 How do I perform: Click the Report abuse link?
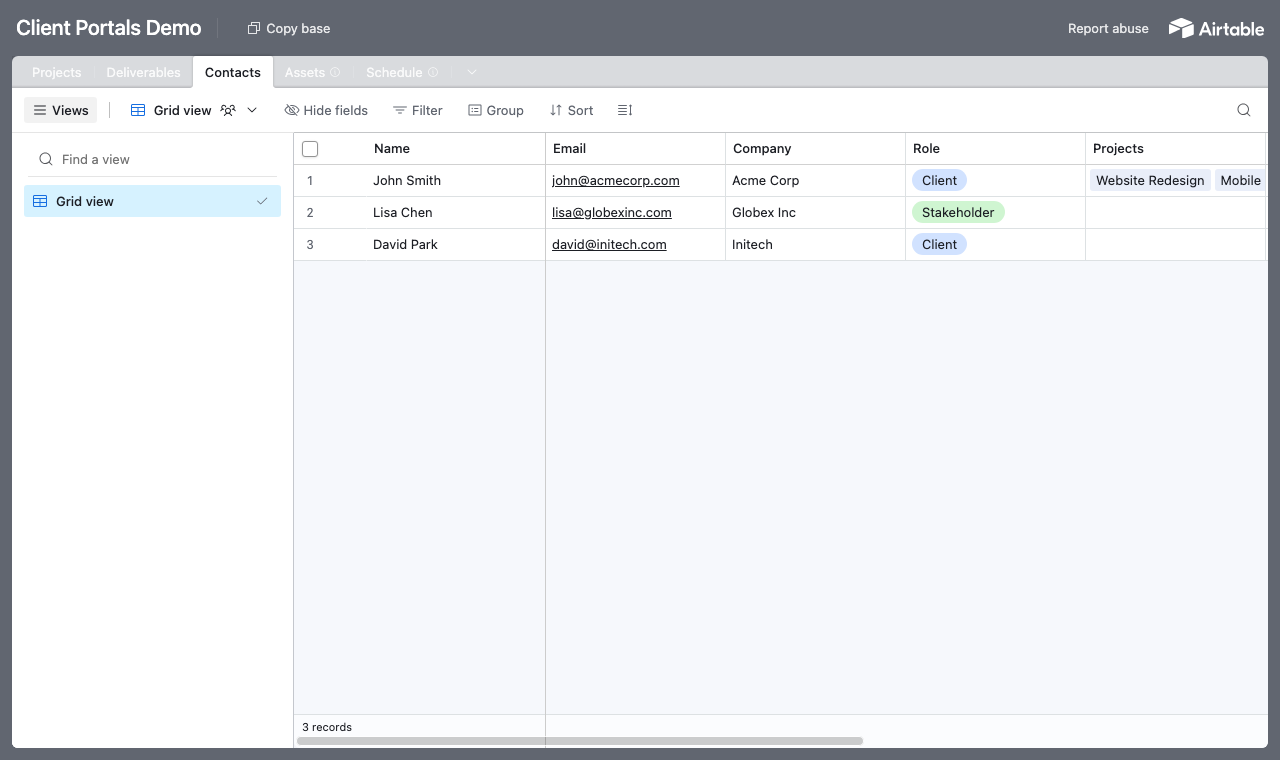pos(1108,28)
